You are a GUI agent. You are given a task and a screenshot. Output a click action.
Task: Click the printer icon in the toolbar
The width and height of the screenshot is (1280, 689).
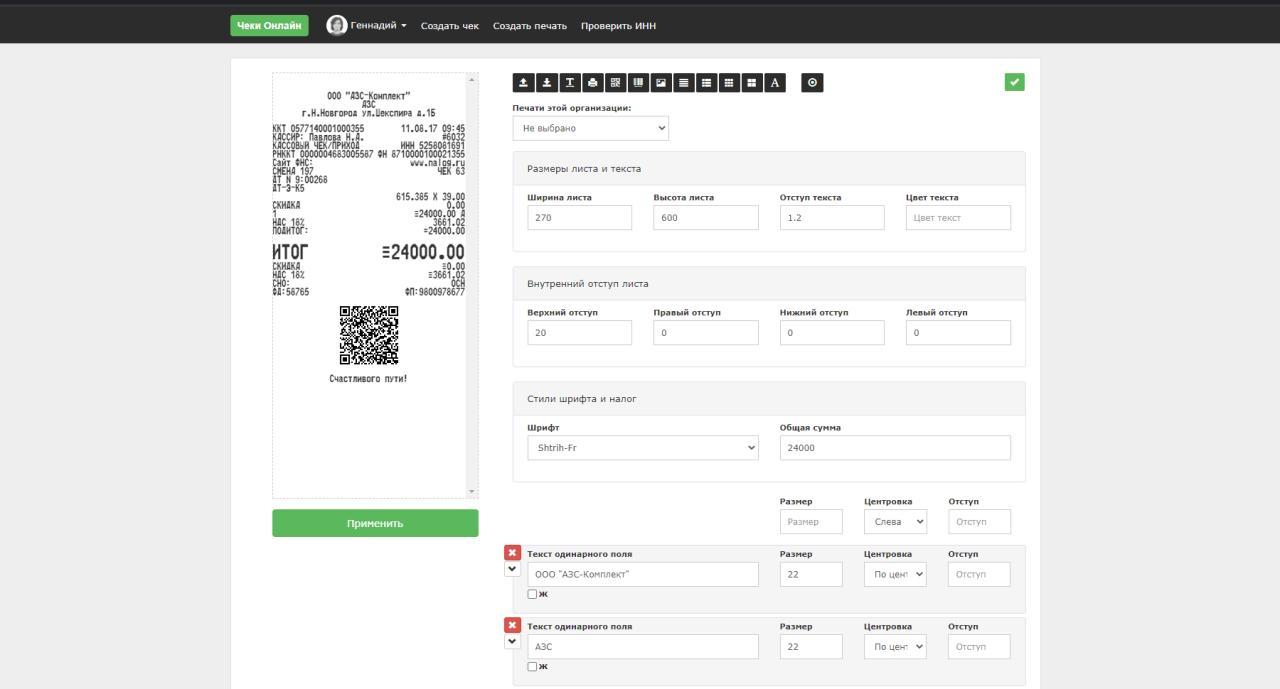592,83
